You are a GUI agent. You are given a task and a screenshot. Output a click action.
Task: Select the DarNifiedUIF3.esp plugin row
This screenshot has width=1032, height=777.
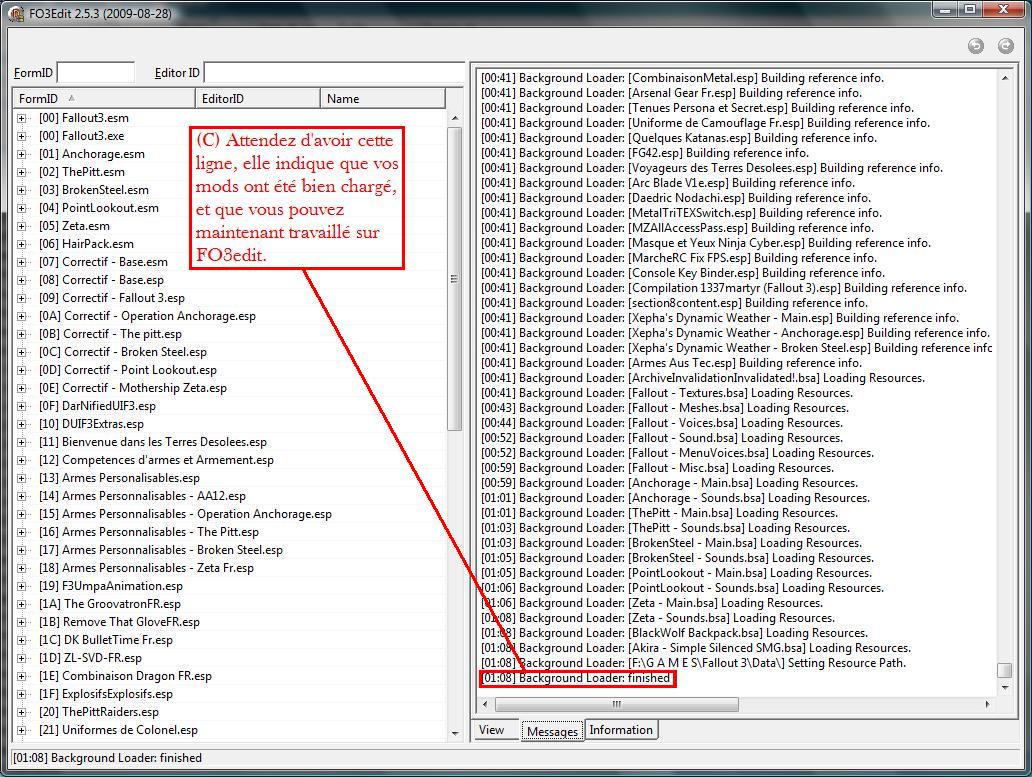click(x=108, y=406)
